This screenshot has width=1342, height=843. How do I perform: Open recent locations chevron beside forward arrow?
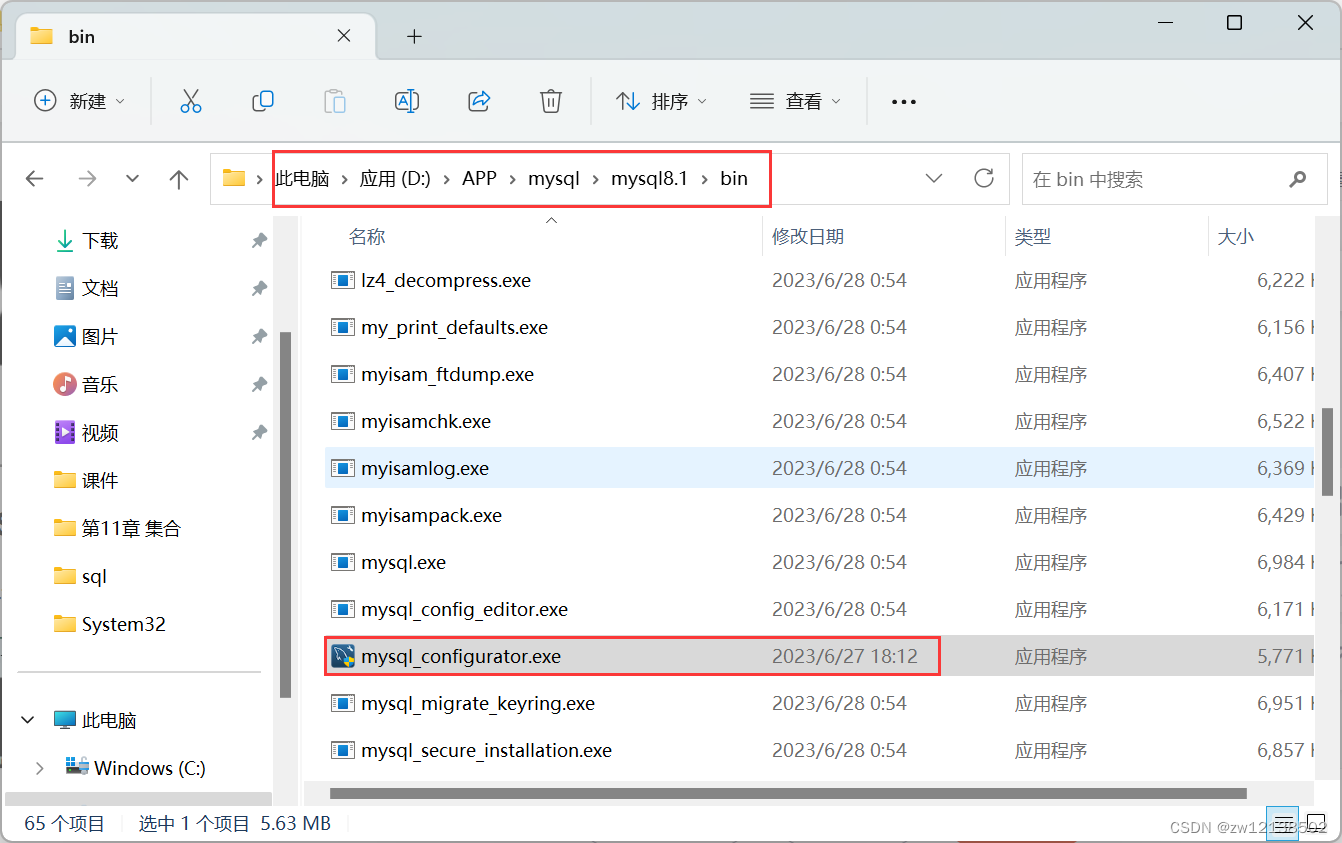(x=133, y=179)
